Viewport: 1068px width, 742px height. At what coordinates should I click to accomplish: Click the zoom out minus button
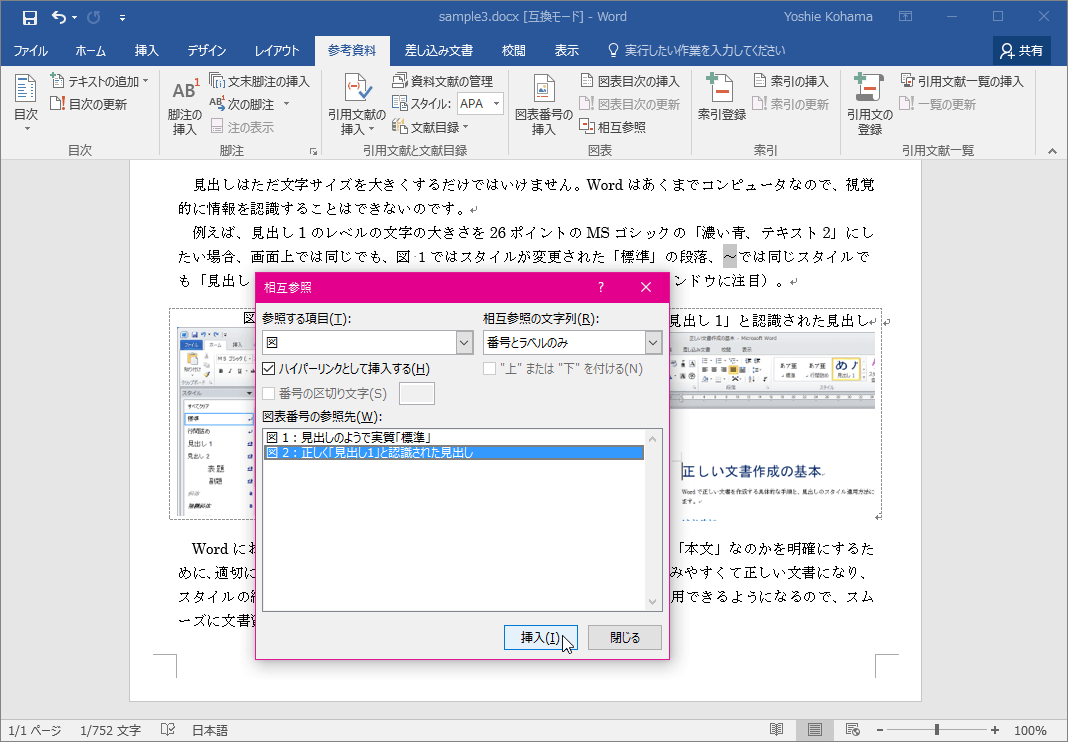click(x=880, y=730)
